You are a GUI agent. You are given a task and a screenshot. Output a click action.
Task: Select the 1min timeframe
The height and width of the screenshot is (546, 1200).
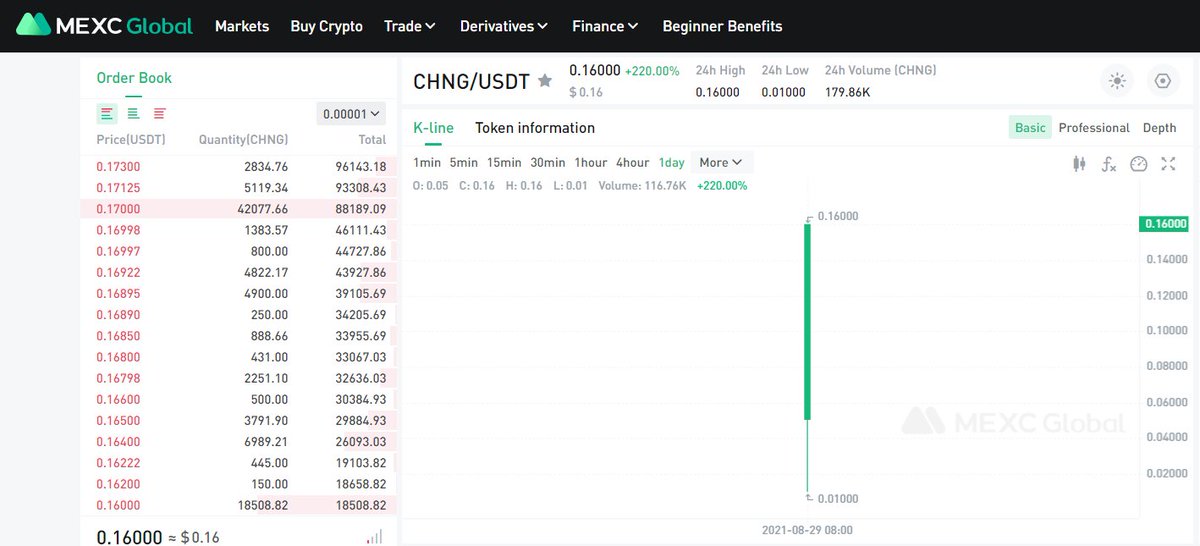pos(427,162)
